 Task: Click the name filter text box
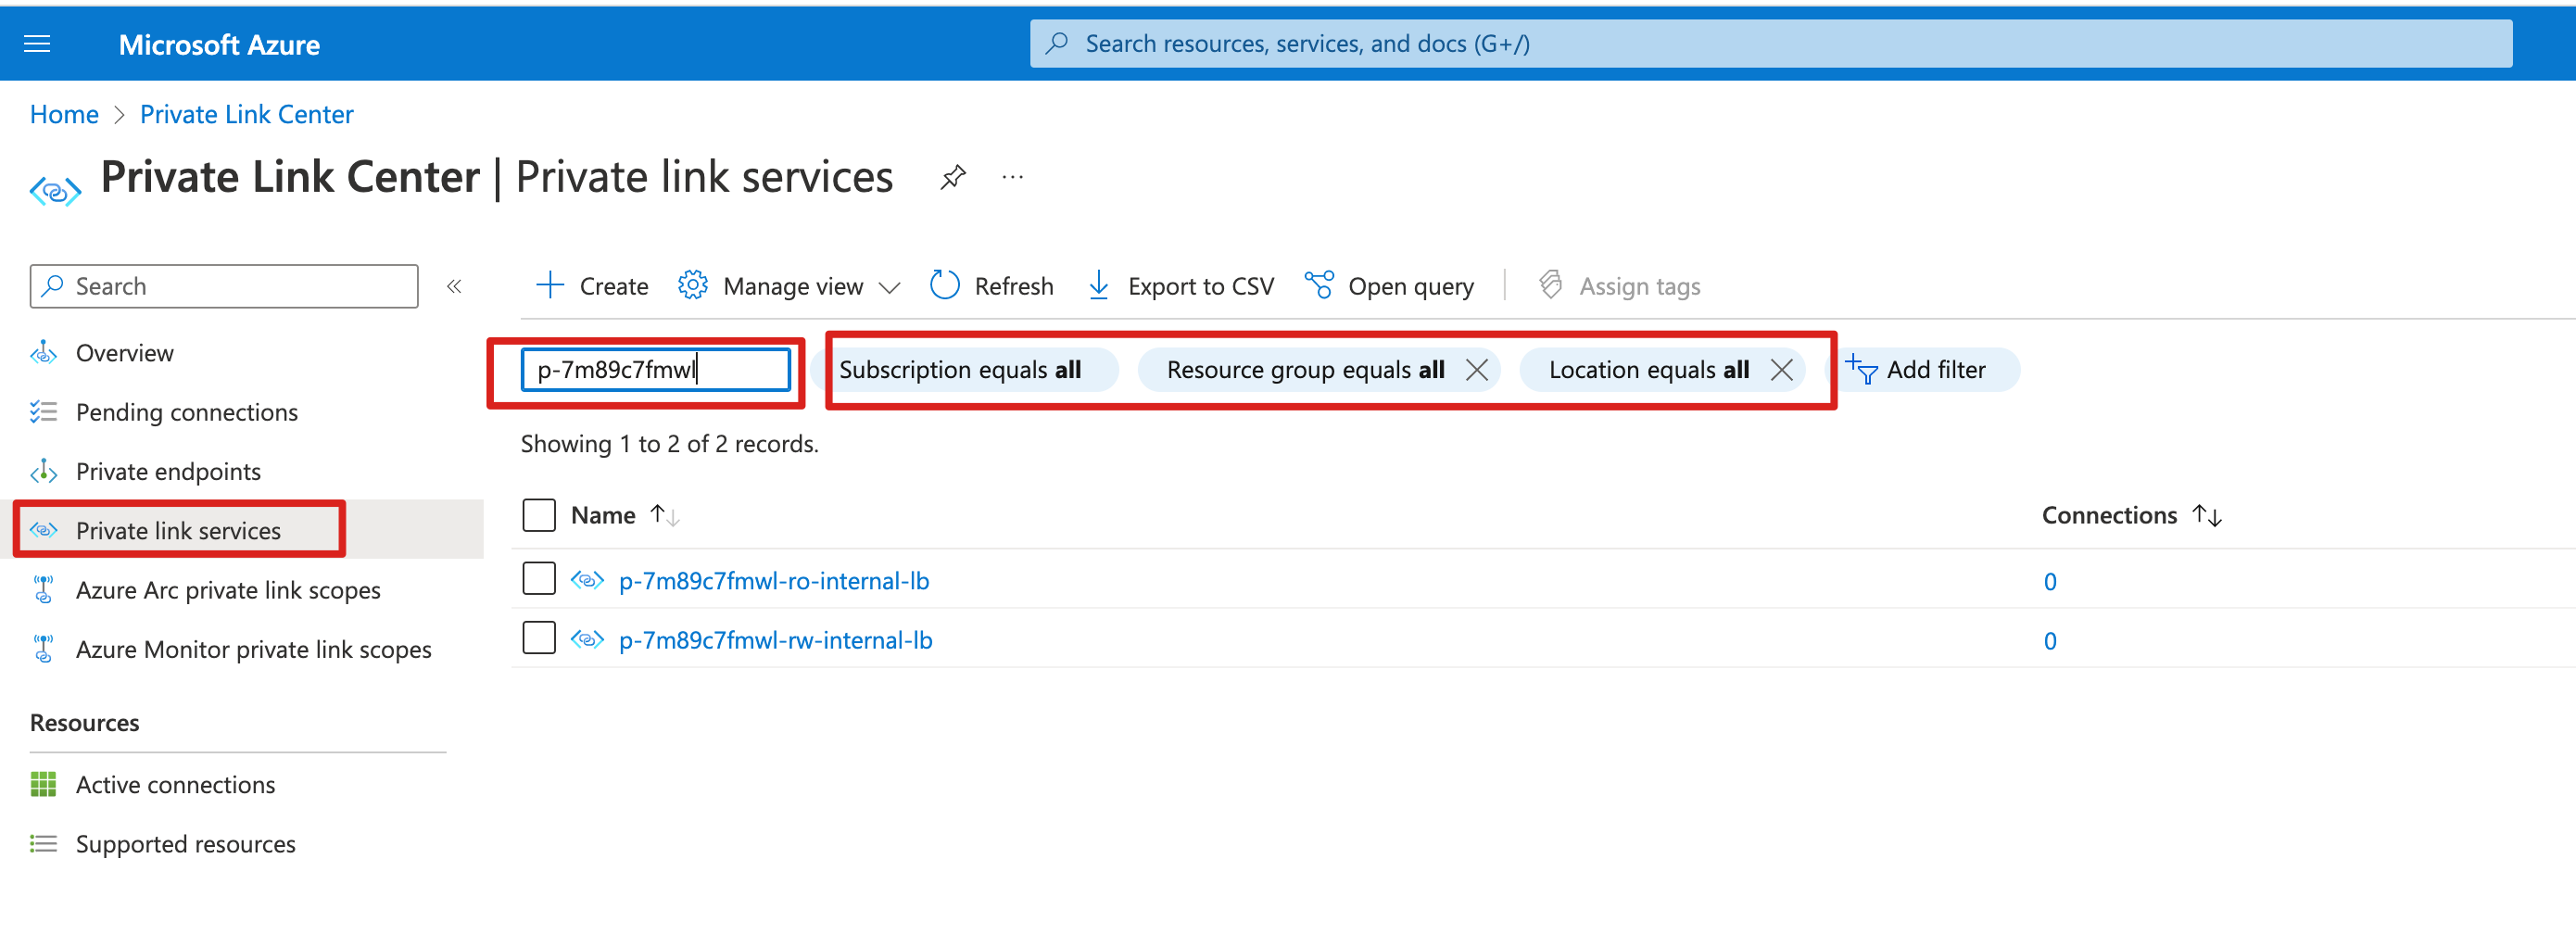tap(656, 369)
